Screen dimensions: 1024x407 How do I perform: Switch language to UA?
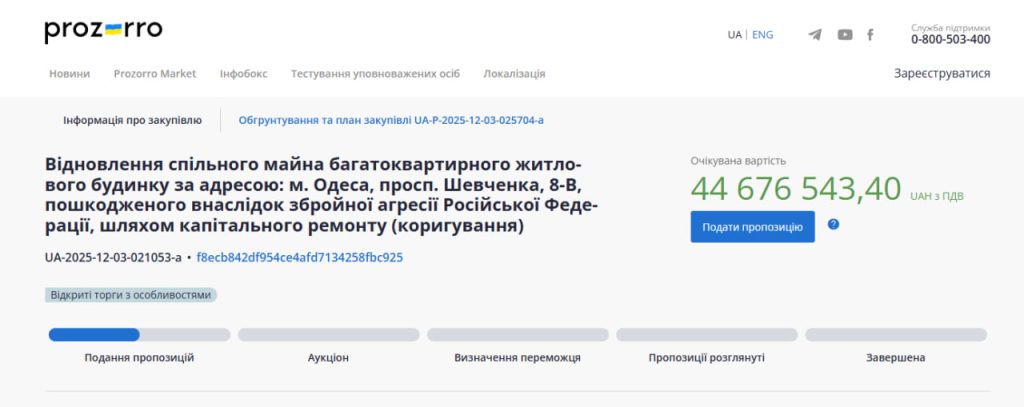(735, 35)
